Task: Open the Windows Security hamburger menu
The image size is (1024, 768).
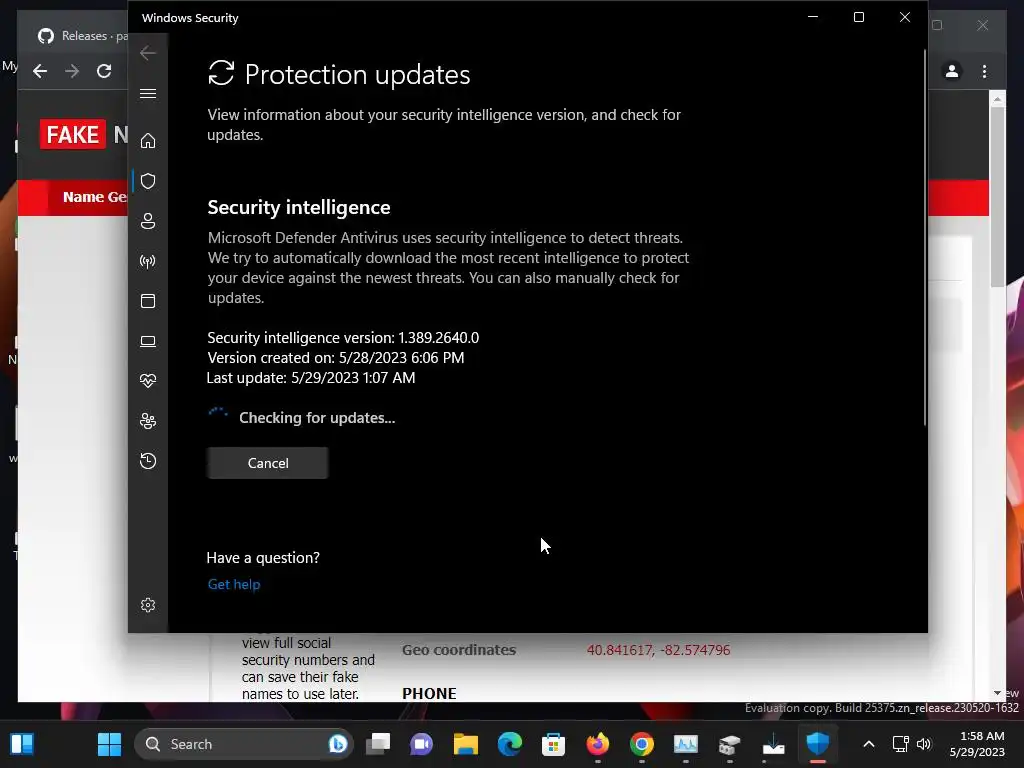Action: tap(148, 93)
